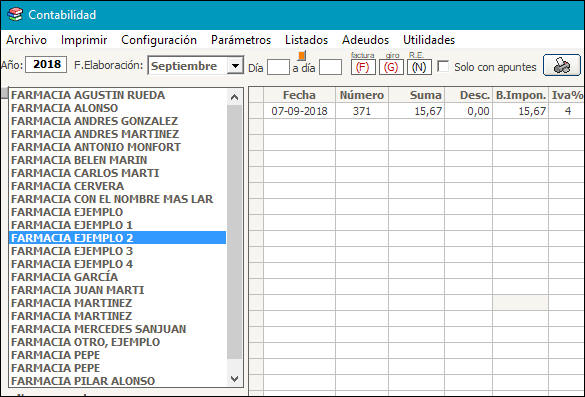The height and width of the screenshot is (397, 585).
Task: Click the 'a día' end input field
Action: point(330,67)
